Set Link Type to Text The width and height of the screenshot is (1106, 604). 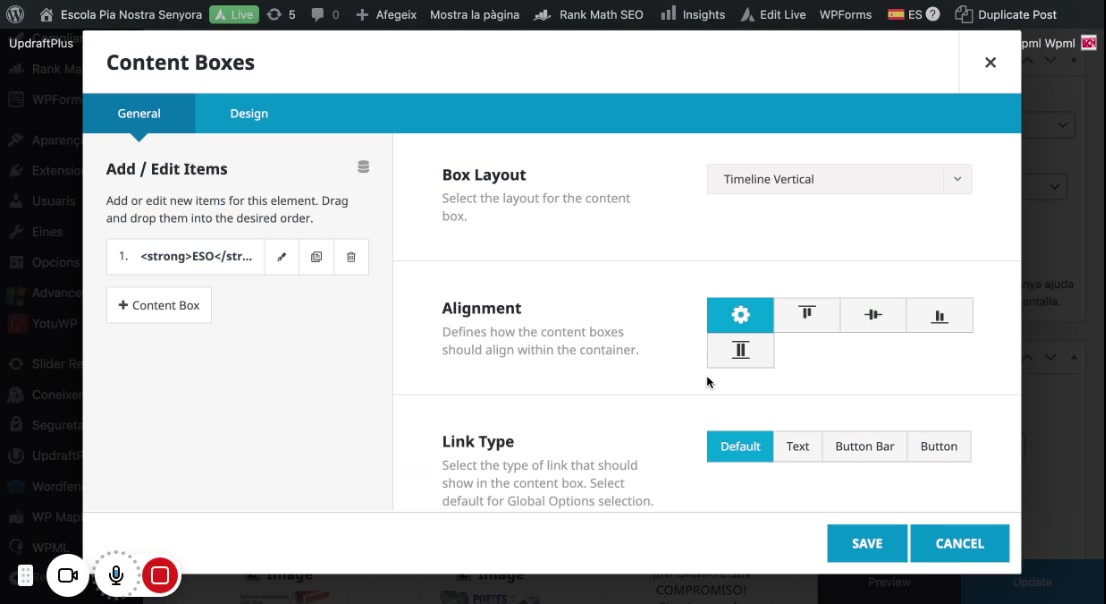(797, 446)
